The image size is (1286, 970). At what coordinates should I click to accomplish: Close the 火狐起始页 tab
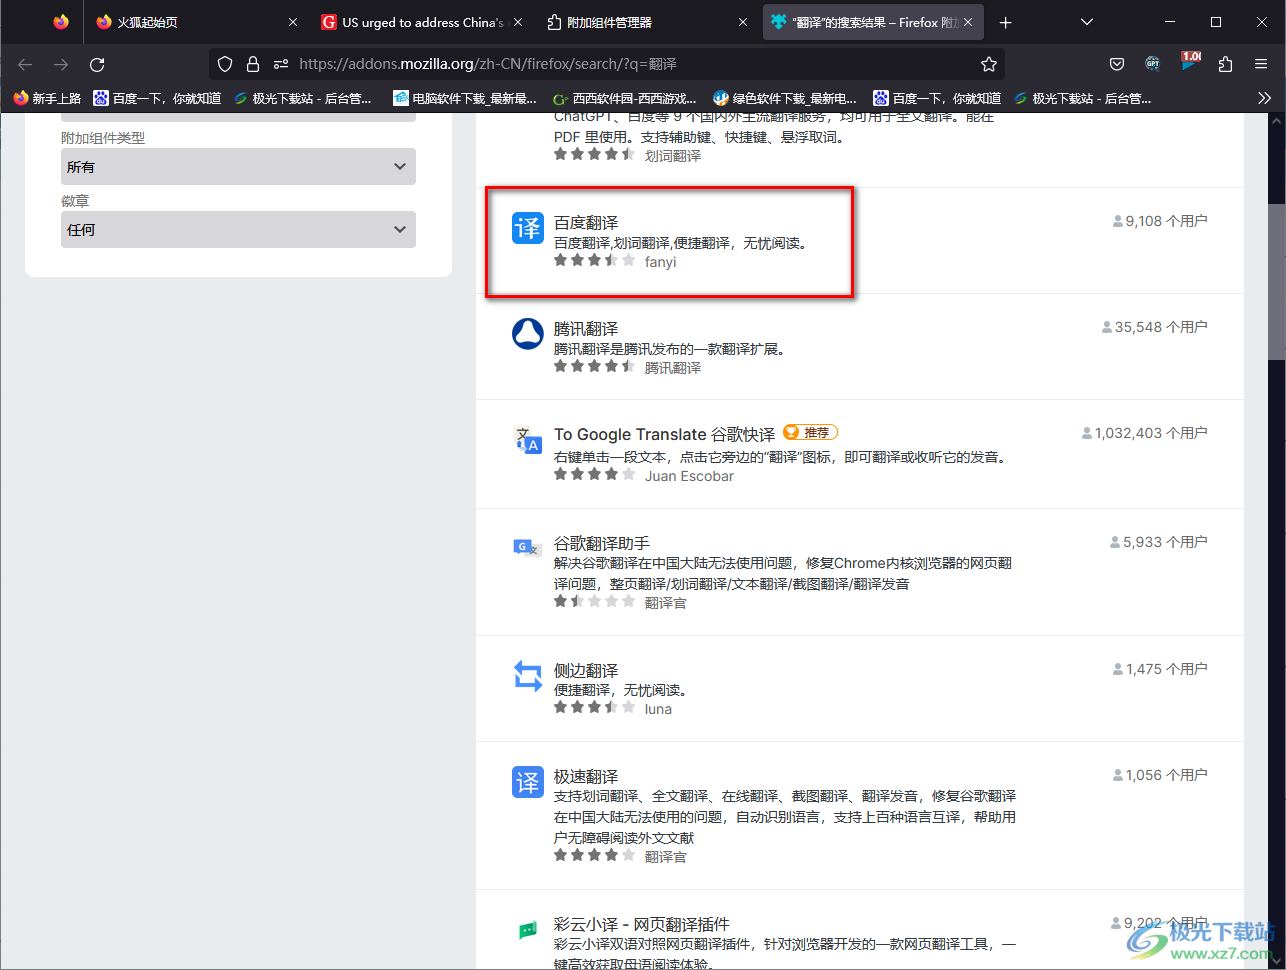(293, 22)
